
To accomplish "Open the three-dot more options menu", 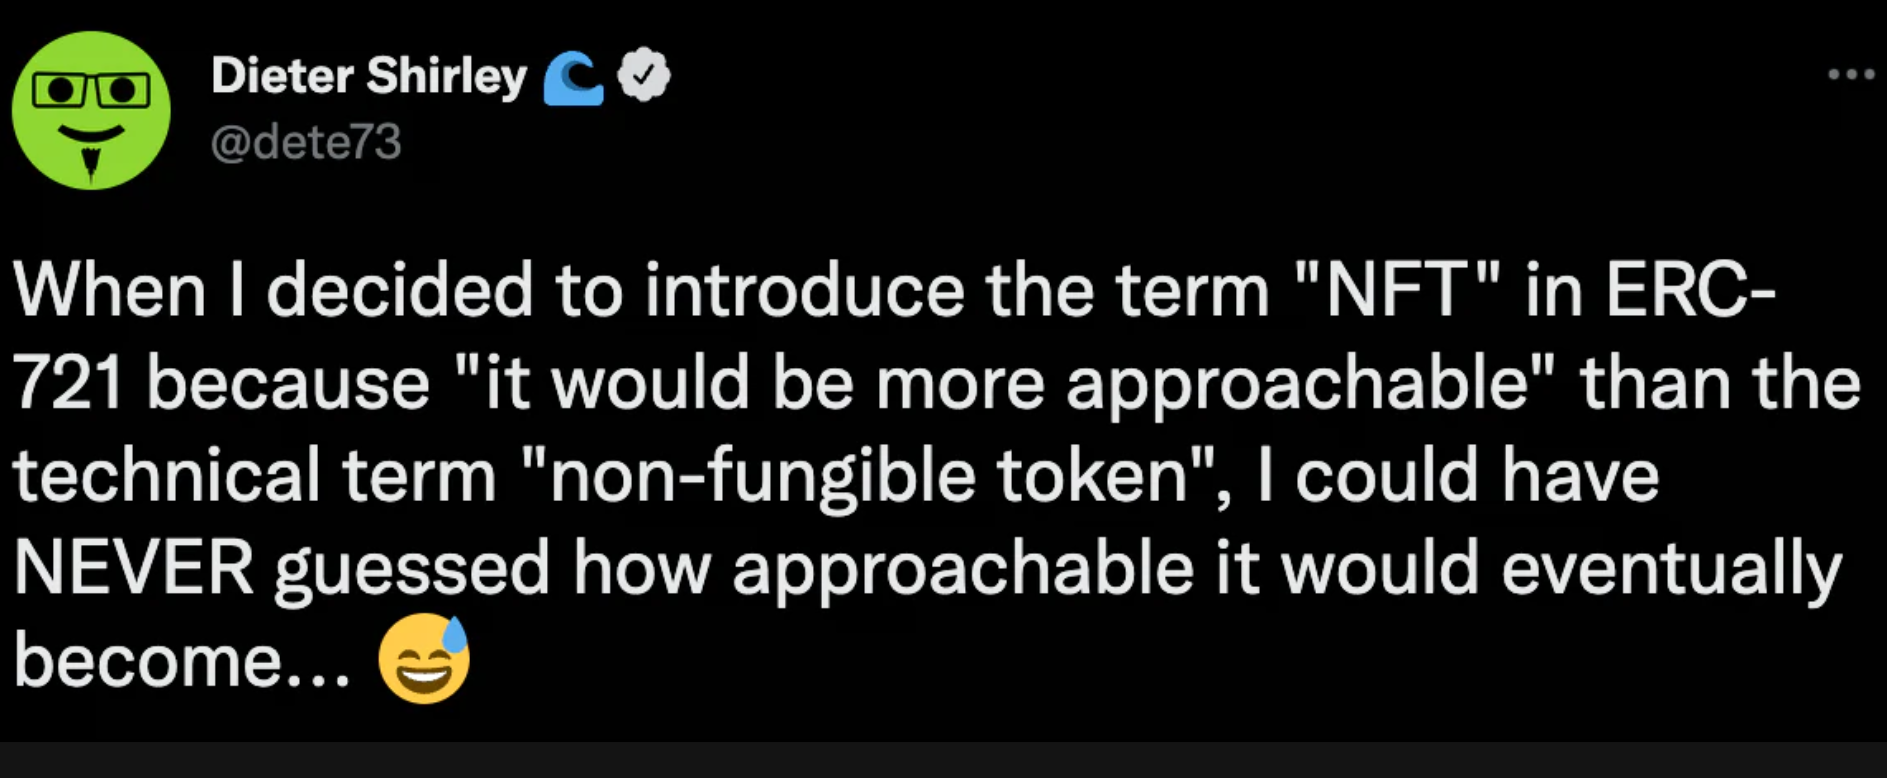I will pos(1851,74).
